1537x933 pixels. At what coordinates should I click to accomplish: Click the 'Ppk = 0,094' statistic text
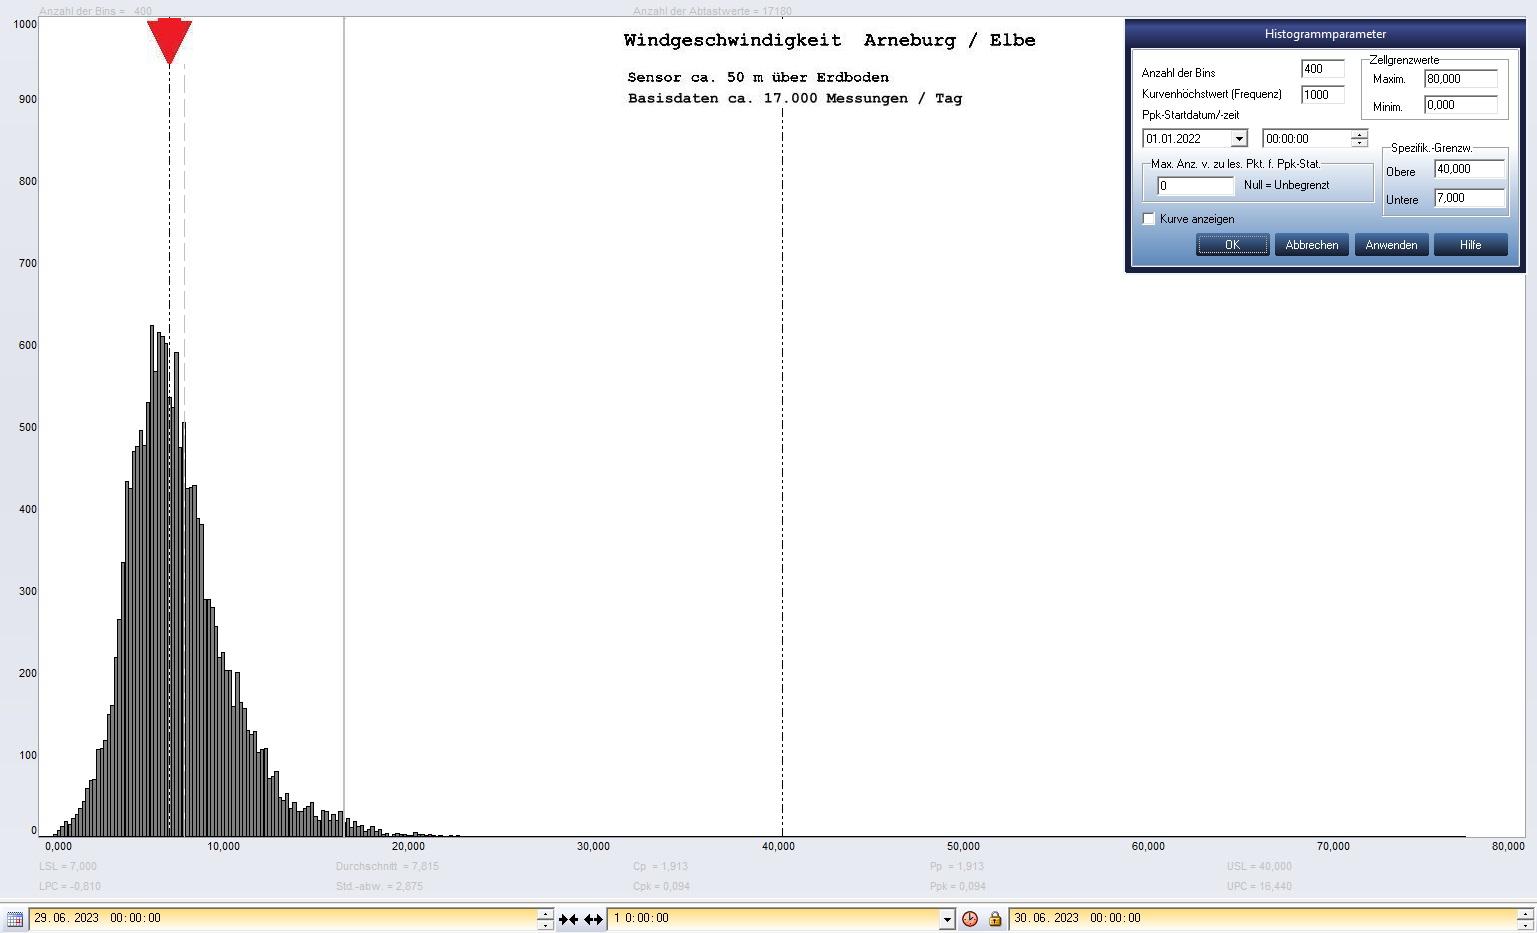[x=958, y=886]
